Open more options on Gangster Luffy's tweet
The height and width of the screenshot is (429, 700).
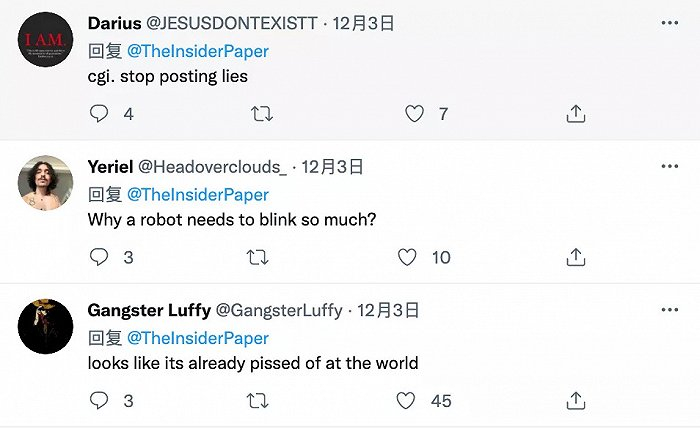coord(667,309)
